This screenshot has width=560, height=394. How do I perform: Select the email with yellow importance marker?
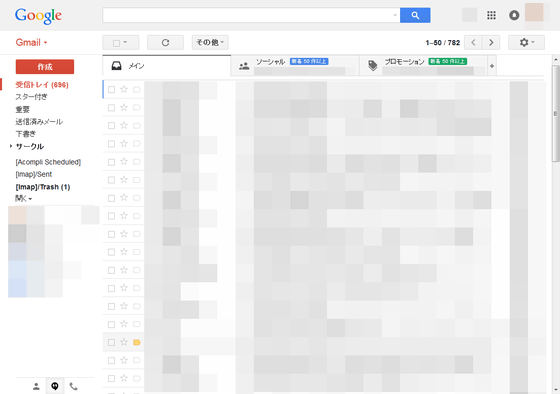click(111, 342)
